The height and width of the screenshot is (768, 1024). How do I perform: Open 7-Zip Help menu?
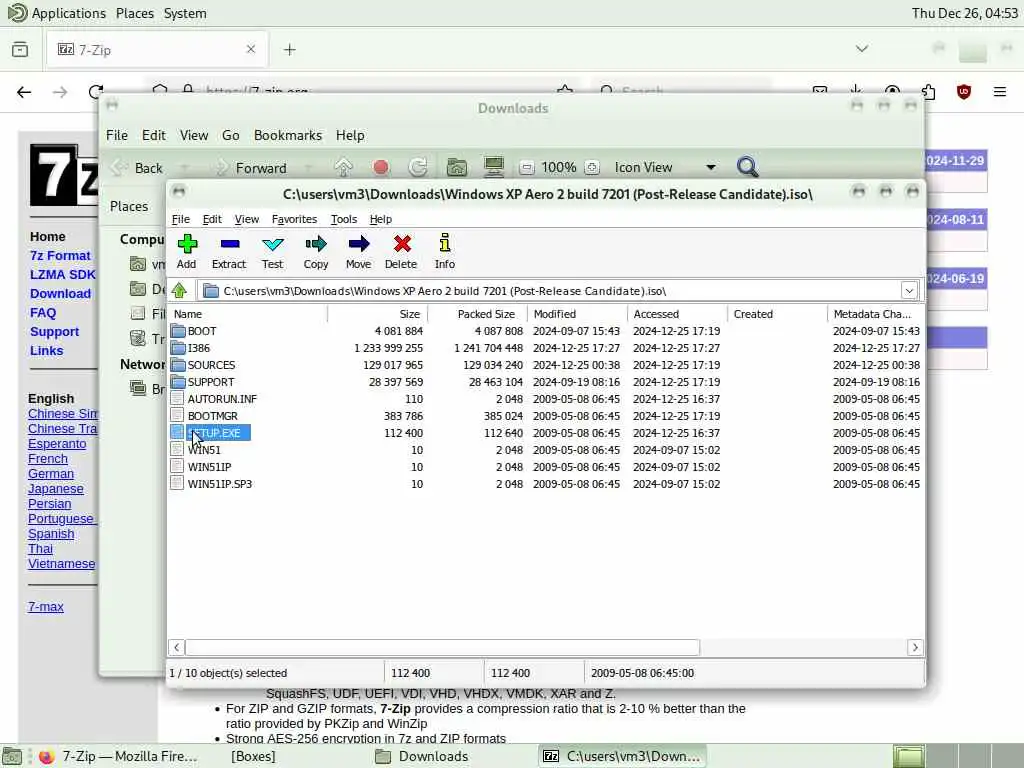click(x=380, y=219)
